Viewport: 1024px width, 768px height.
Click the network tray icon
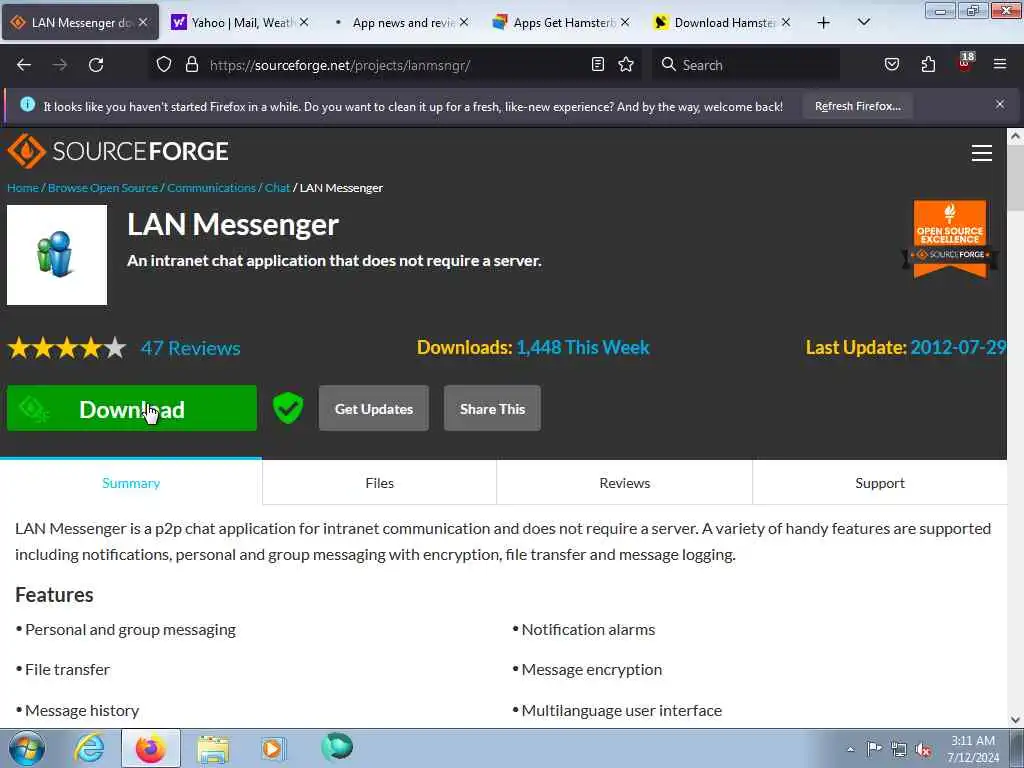coord(899,749)
